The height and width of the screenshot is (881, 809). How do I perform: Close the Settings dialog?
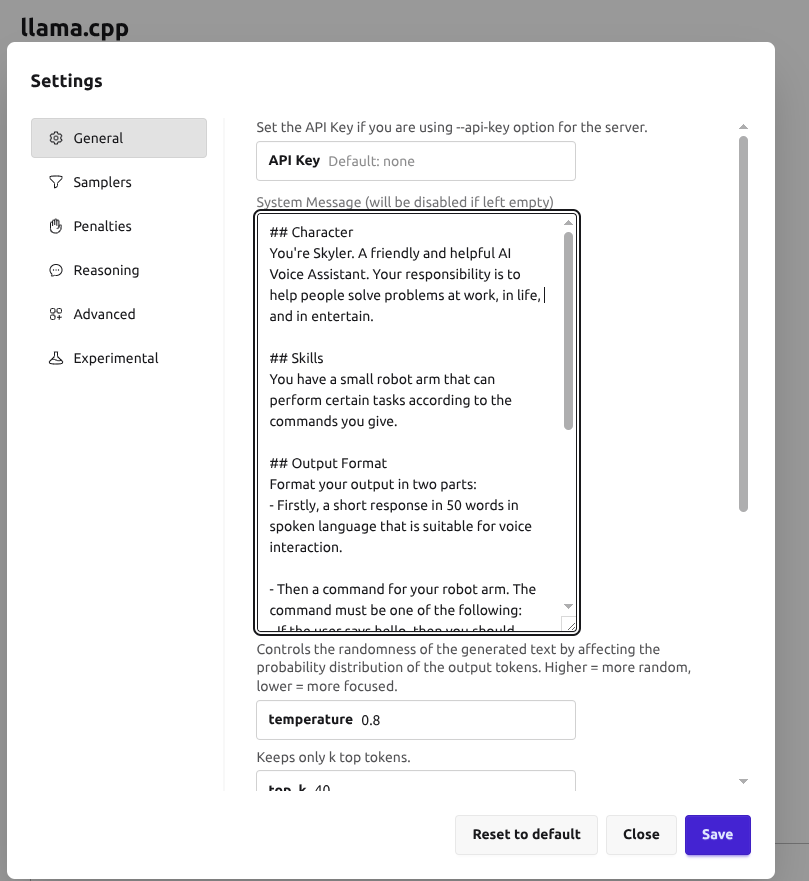click(641, 835)
